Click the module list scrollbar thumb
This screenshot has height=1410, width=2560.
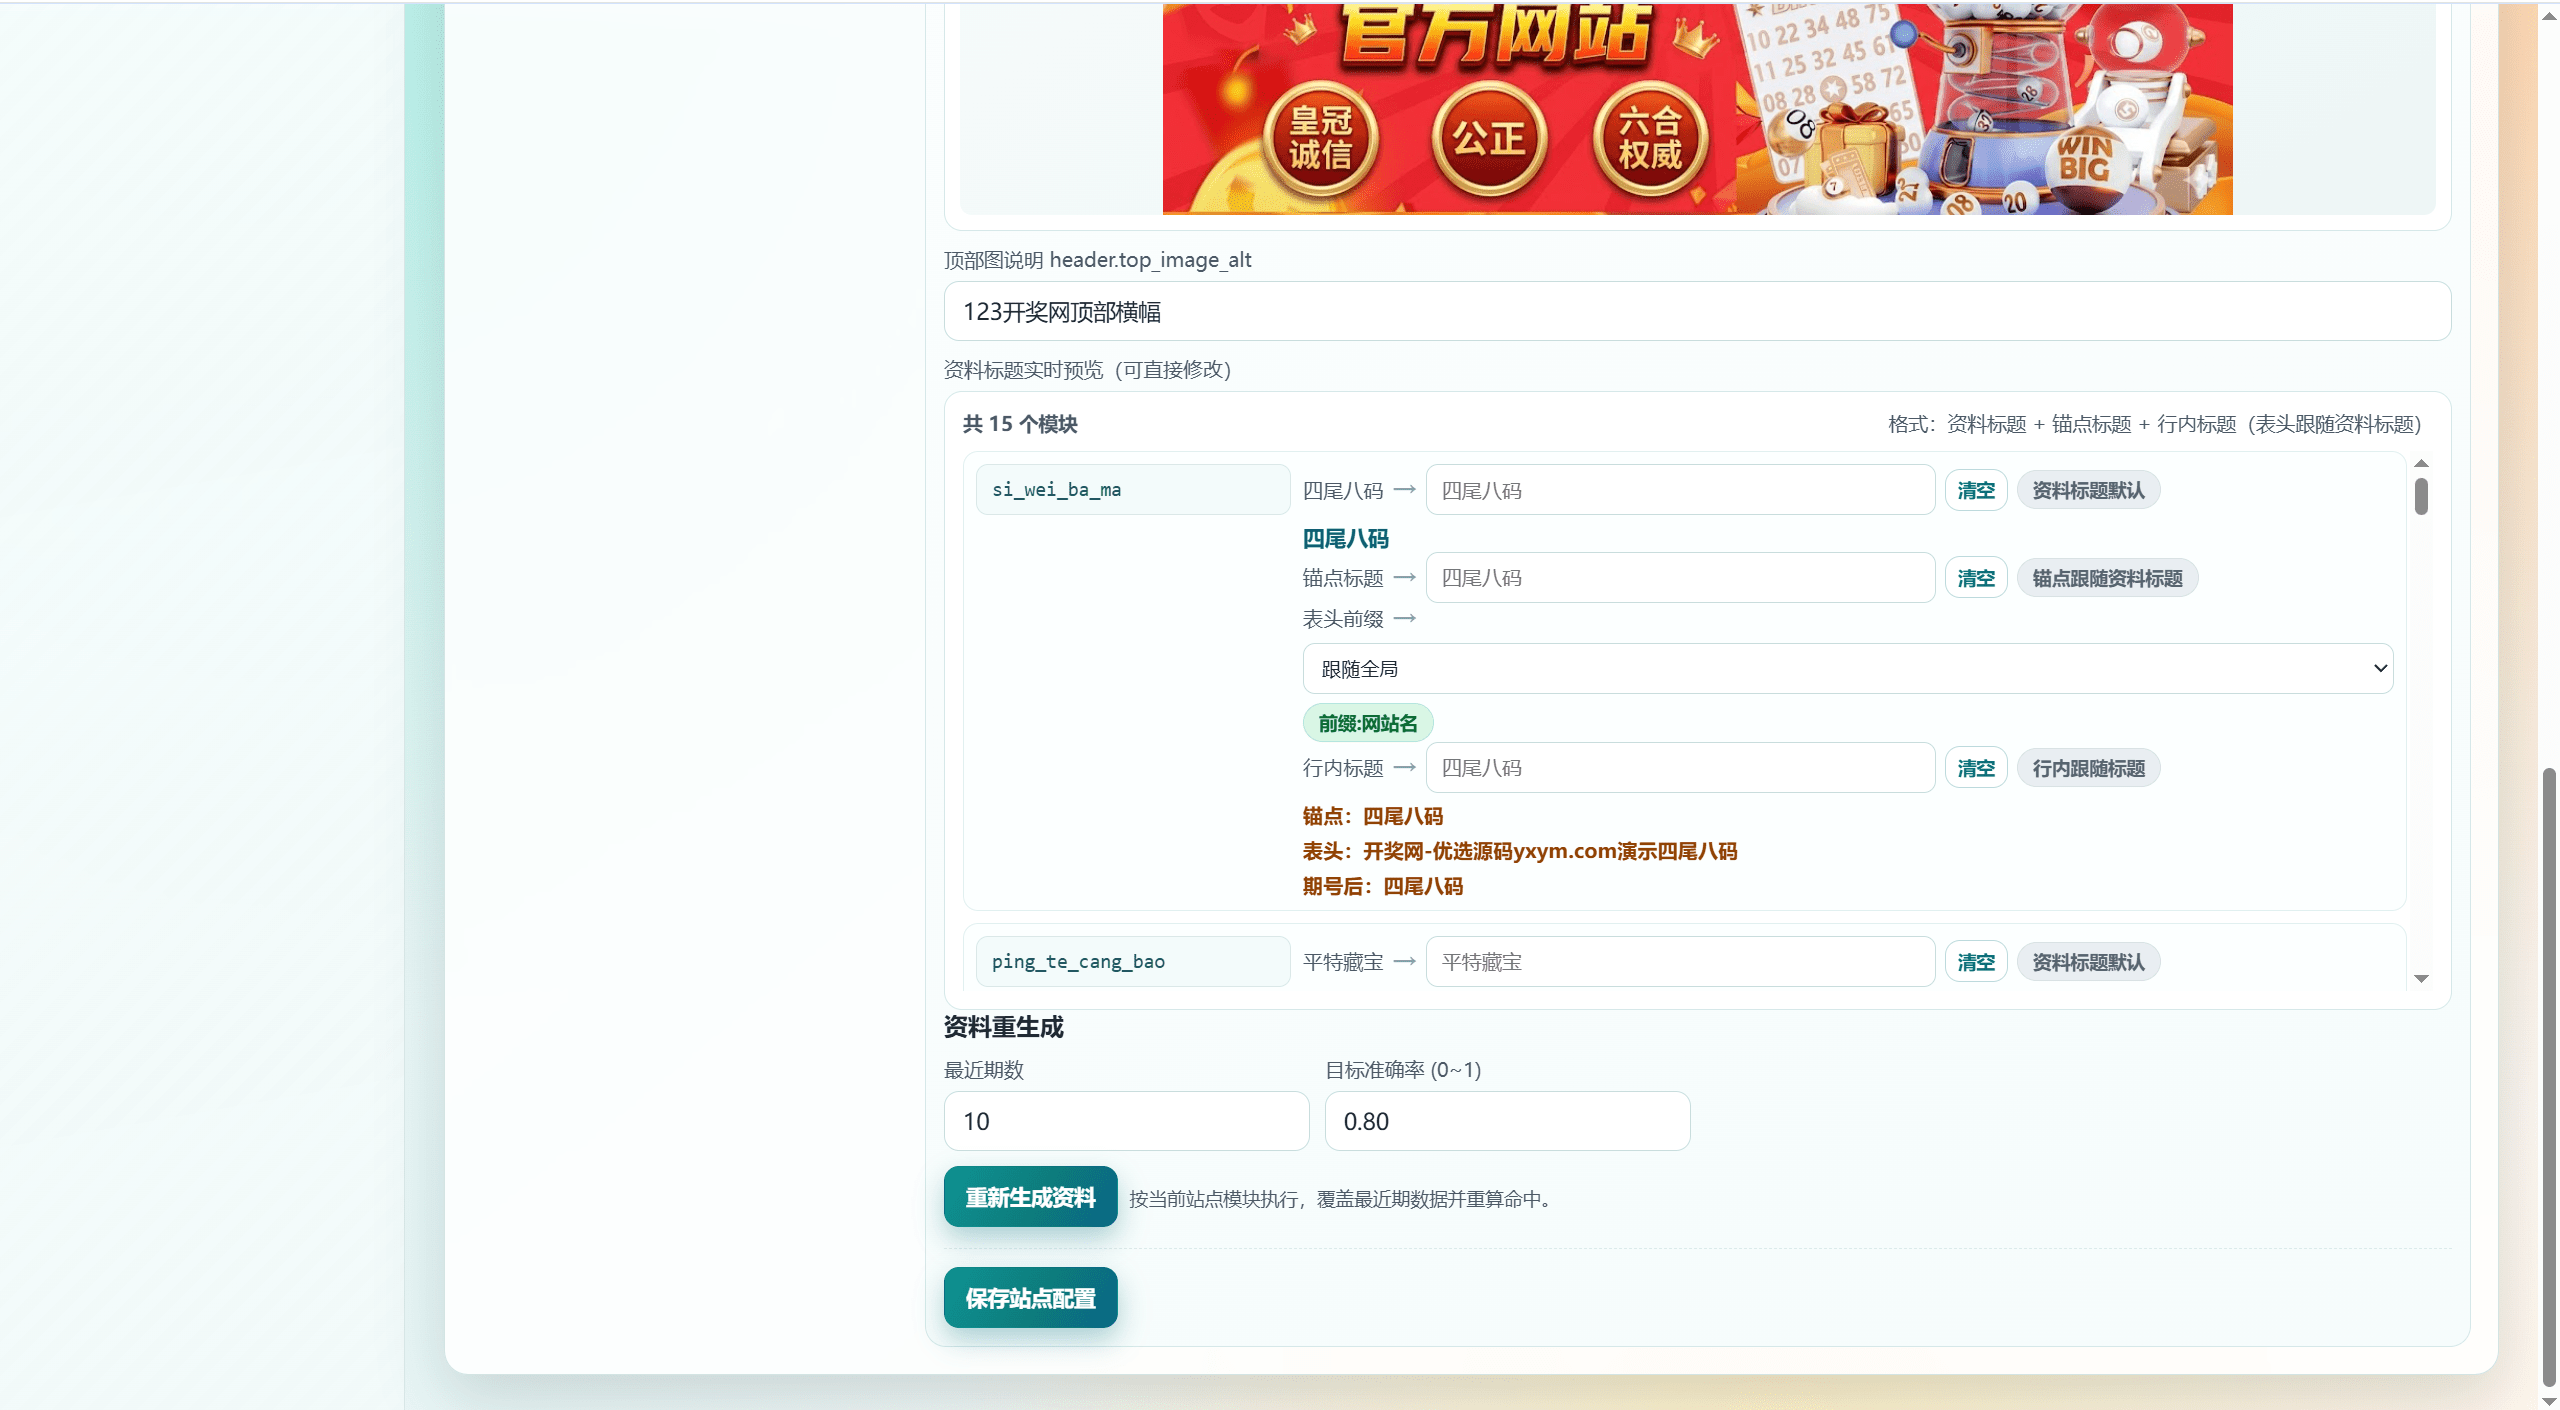click(x=2421, y=497)
